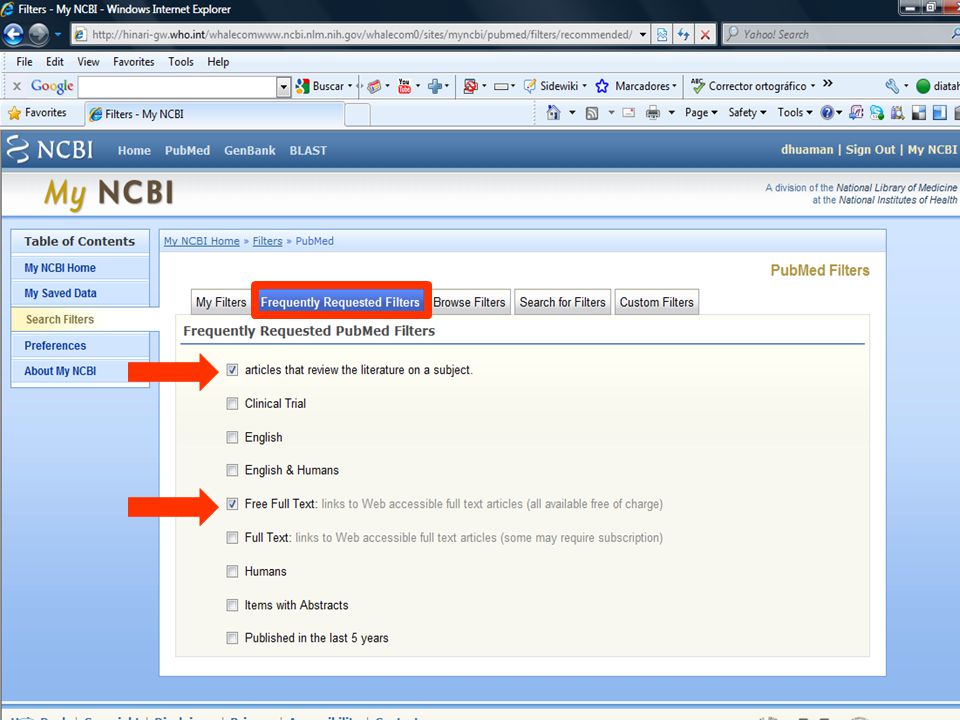Click the Filters breadcrumb link
This screenshot has width=960, height=720.
pyautogui.click(x=268, y=241)
